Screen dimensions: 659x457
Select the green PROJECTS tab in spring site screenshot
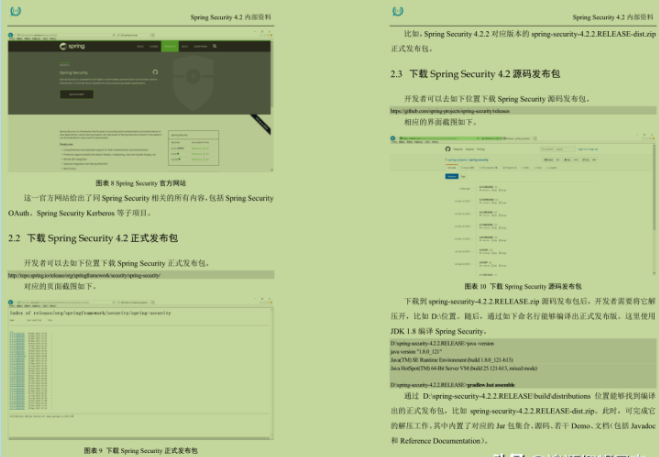170,46
